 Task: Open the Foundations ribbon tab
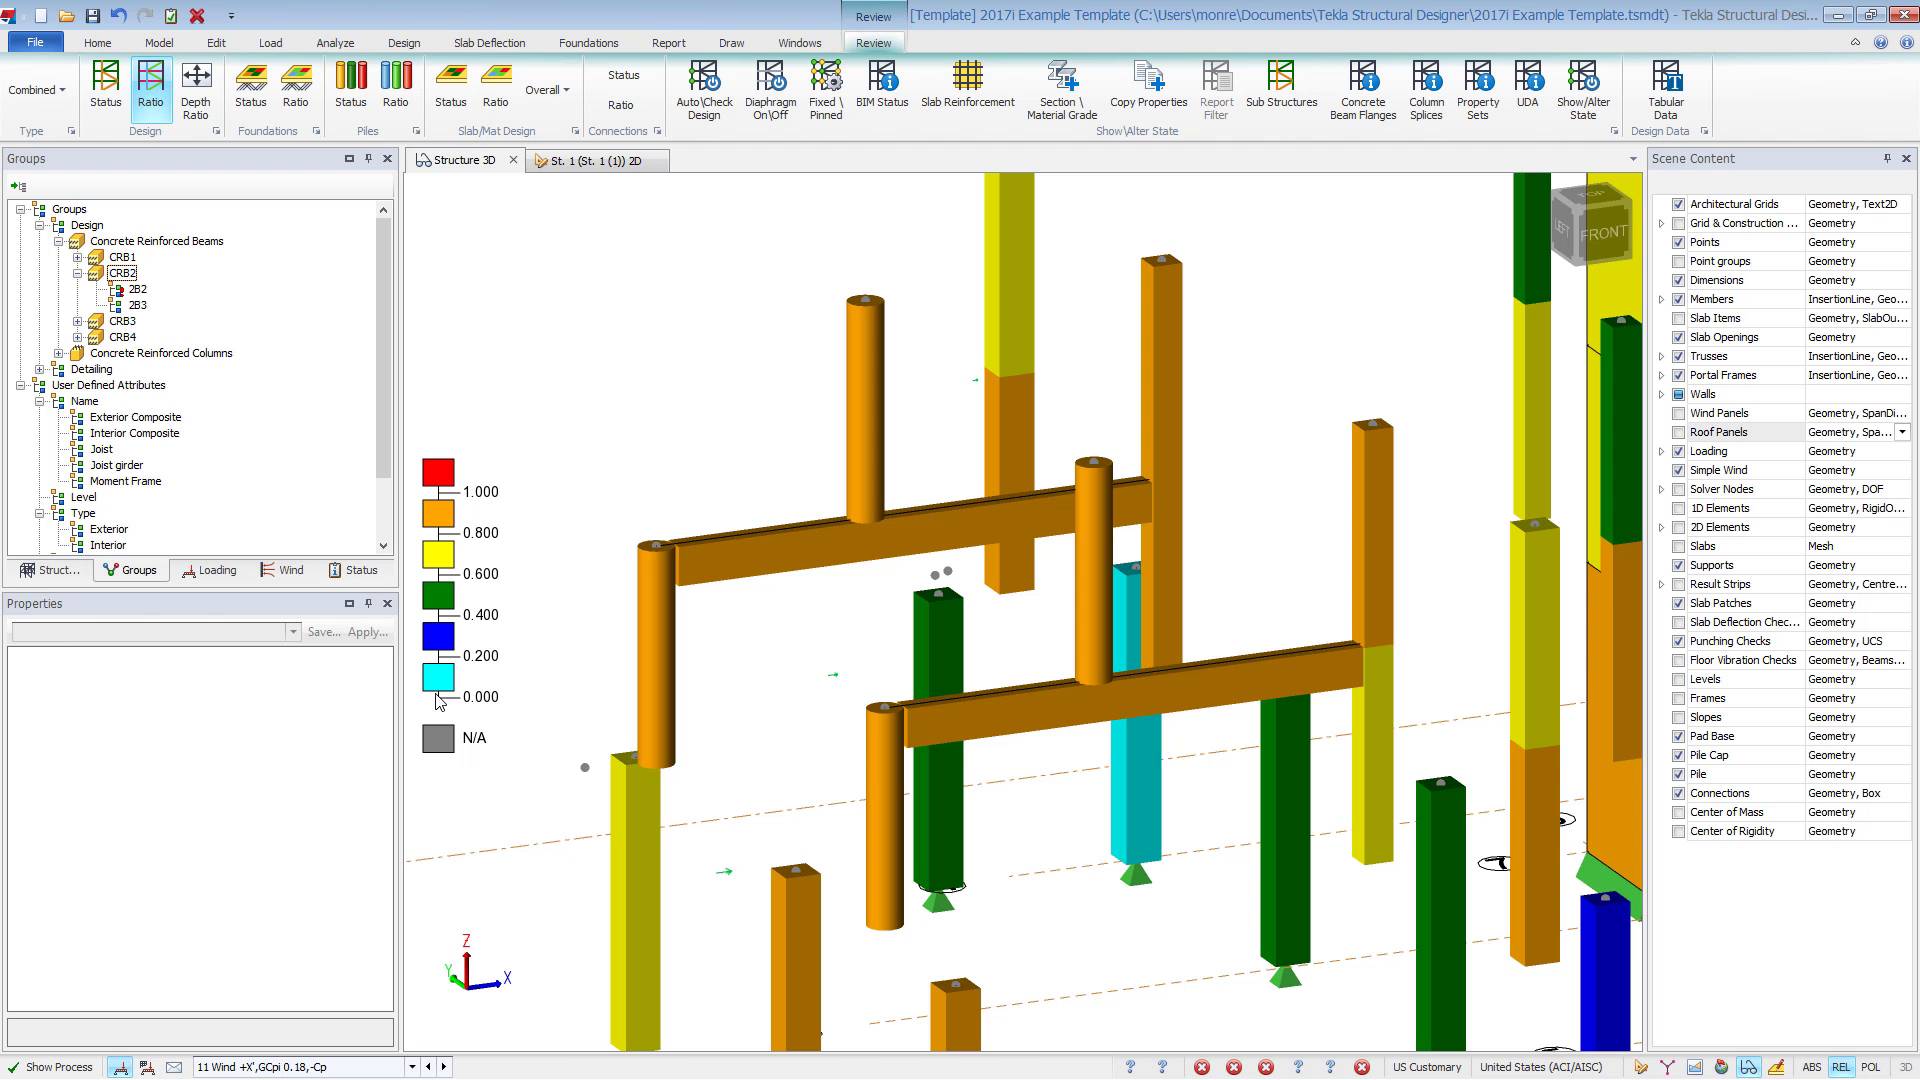(588, 43)
